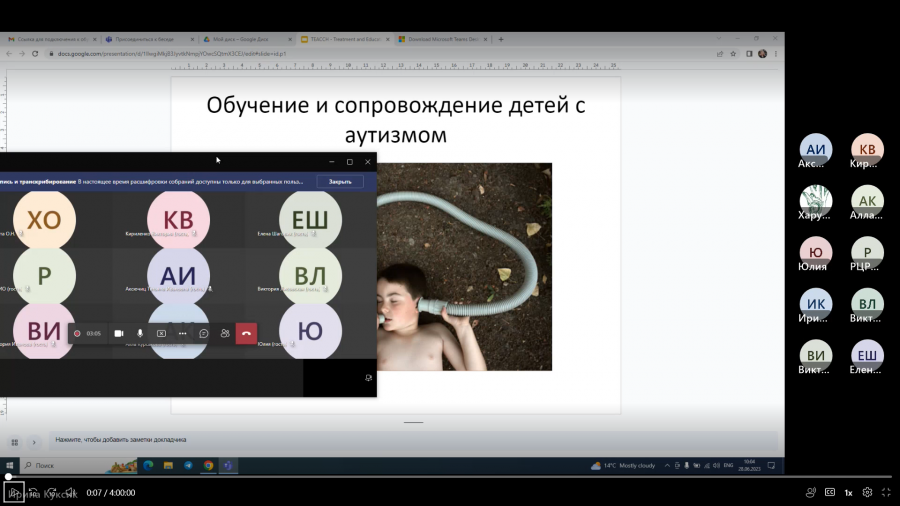900x506 pixels.
Task: Hang up using the red phone button
Action: [x=246, y=333]
